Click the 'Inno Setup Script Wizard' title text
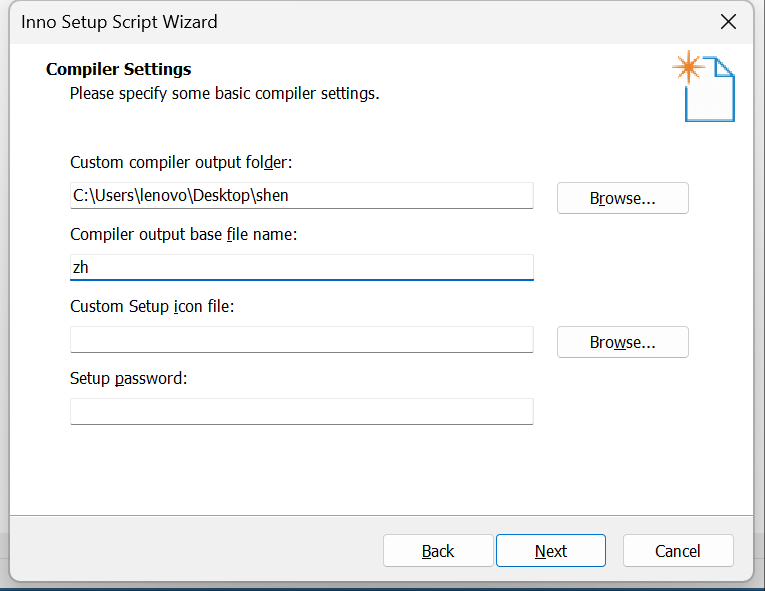Viewport: 765px width, 591px height. click(119, 22)
